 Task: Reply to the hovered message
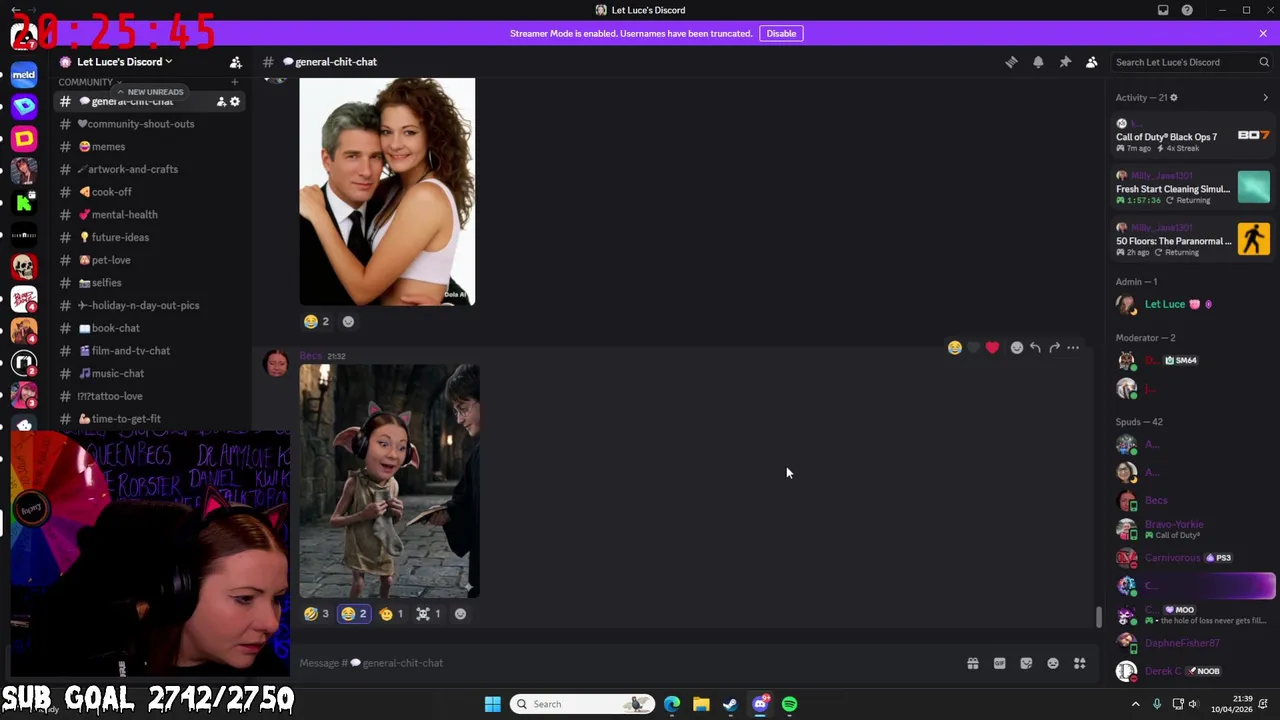[1035, 348]
